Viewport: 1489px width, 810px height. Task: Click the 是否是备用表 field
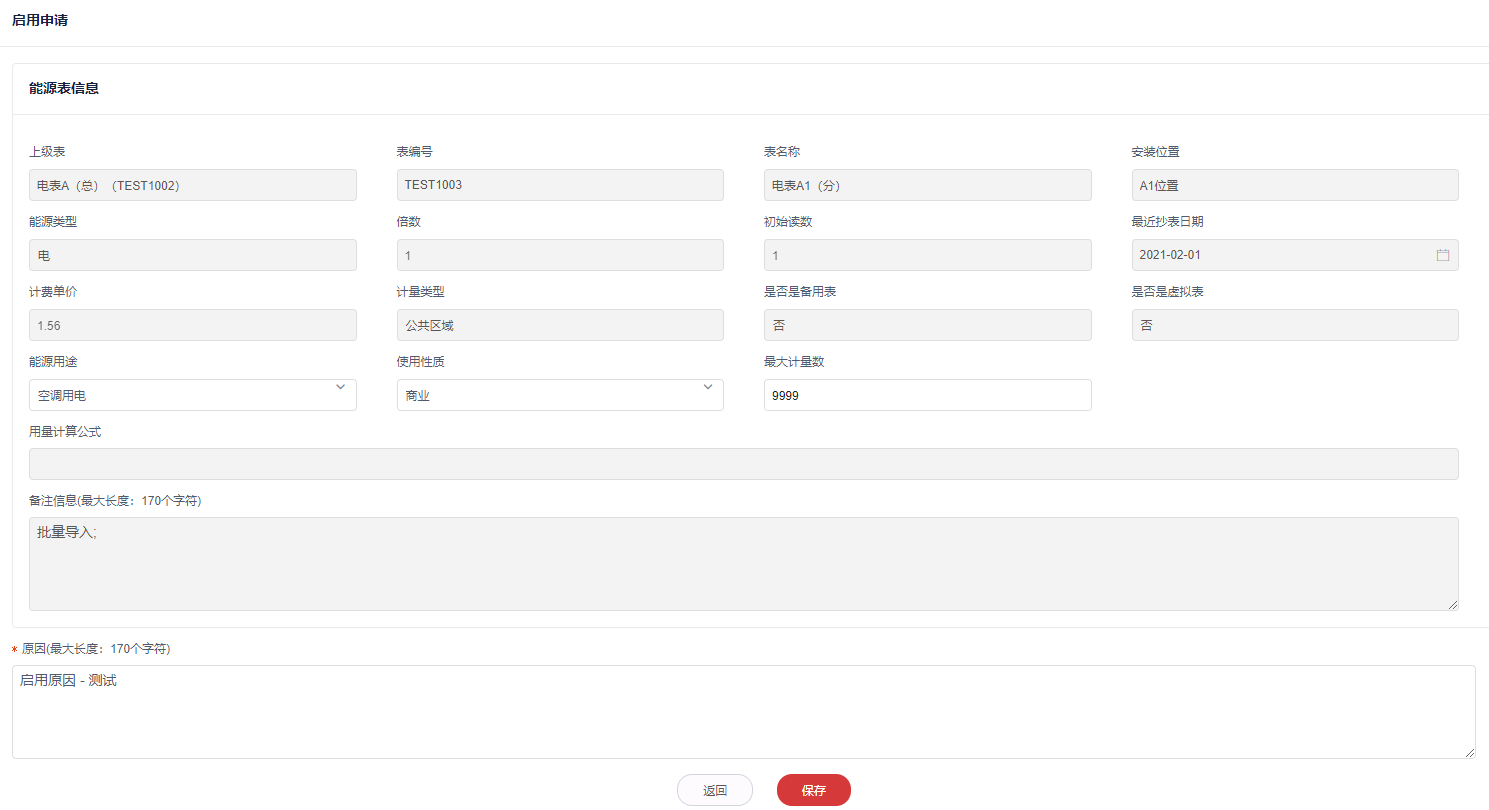click(x=927, y=325)
